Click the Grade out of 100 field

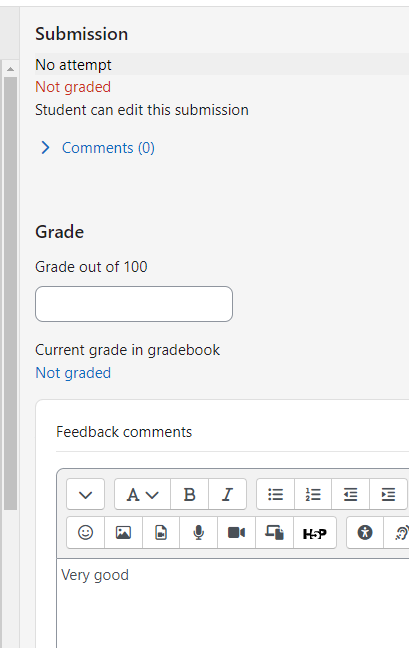134,304
